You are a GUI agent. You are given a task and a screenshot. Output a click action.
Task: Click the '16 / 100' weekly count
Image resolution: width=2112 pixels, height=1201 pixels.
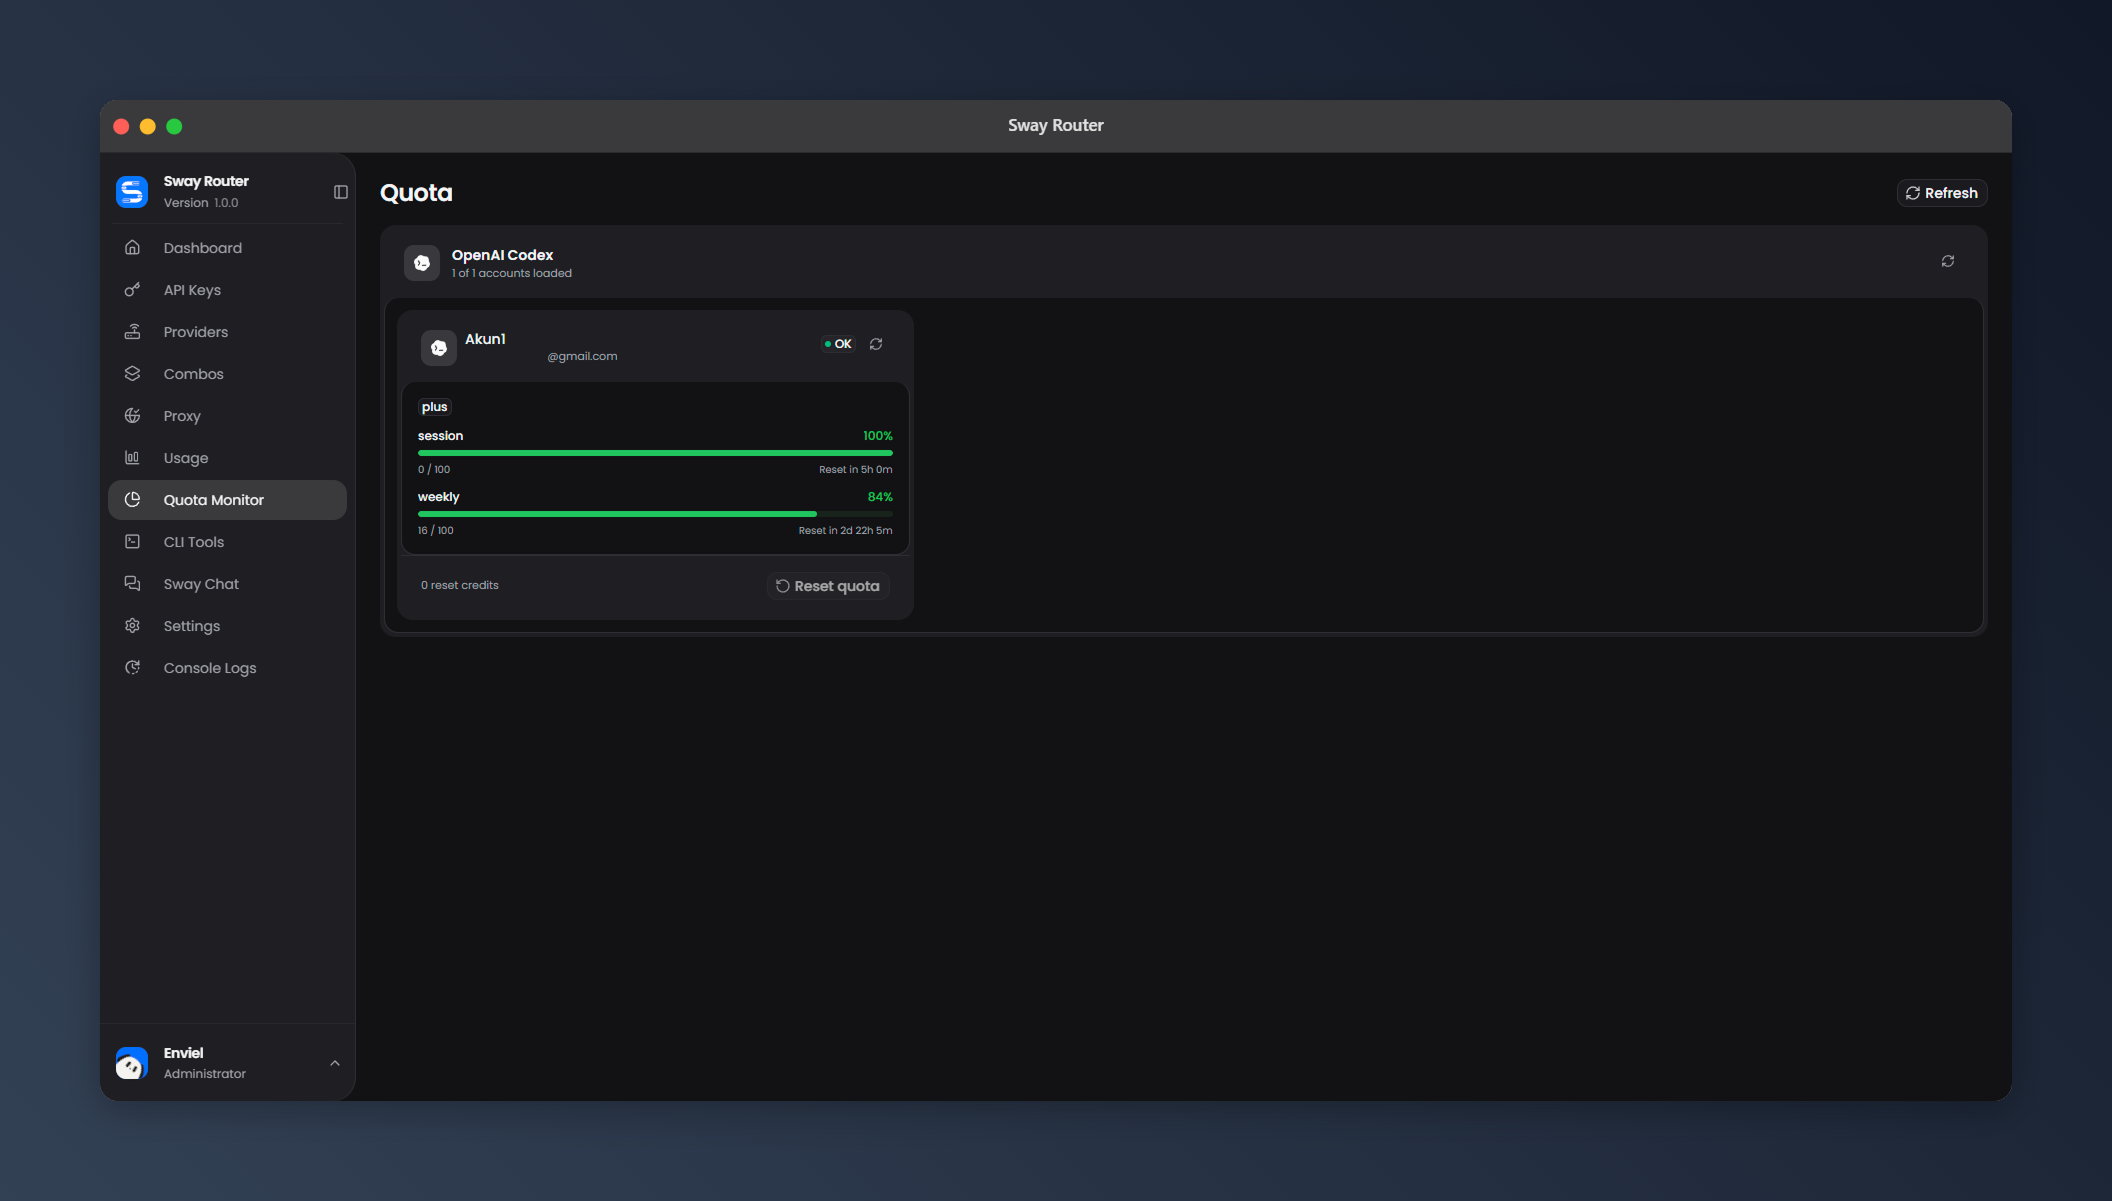coord(436,530)
